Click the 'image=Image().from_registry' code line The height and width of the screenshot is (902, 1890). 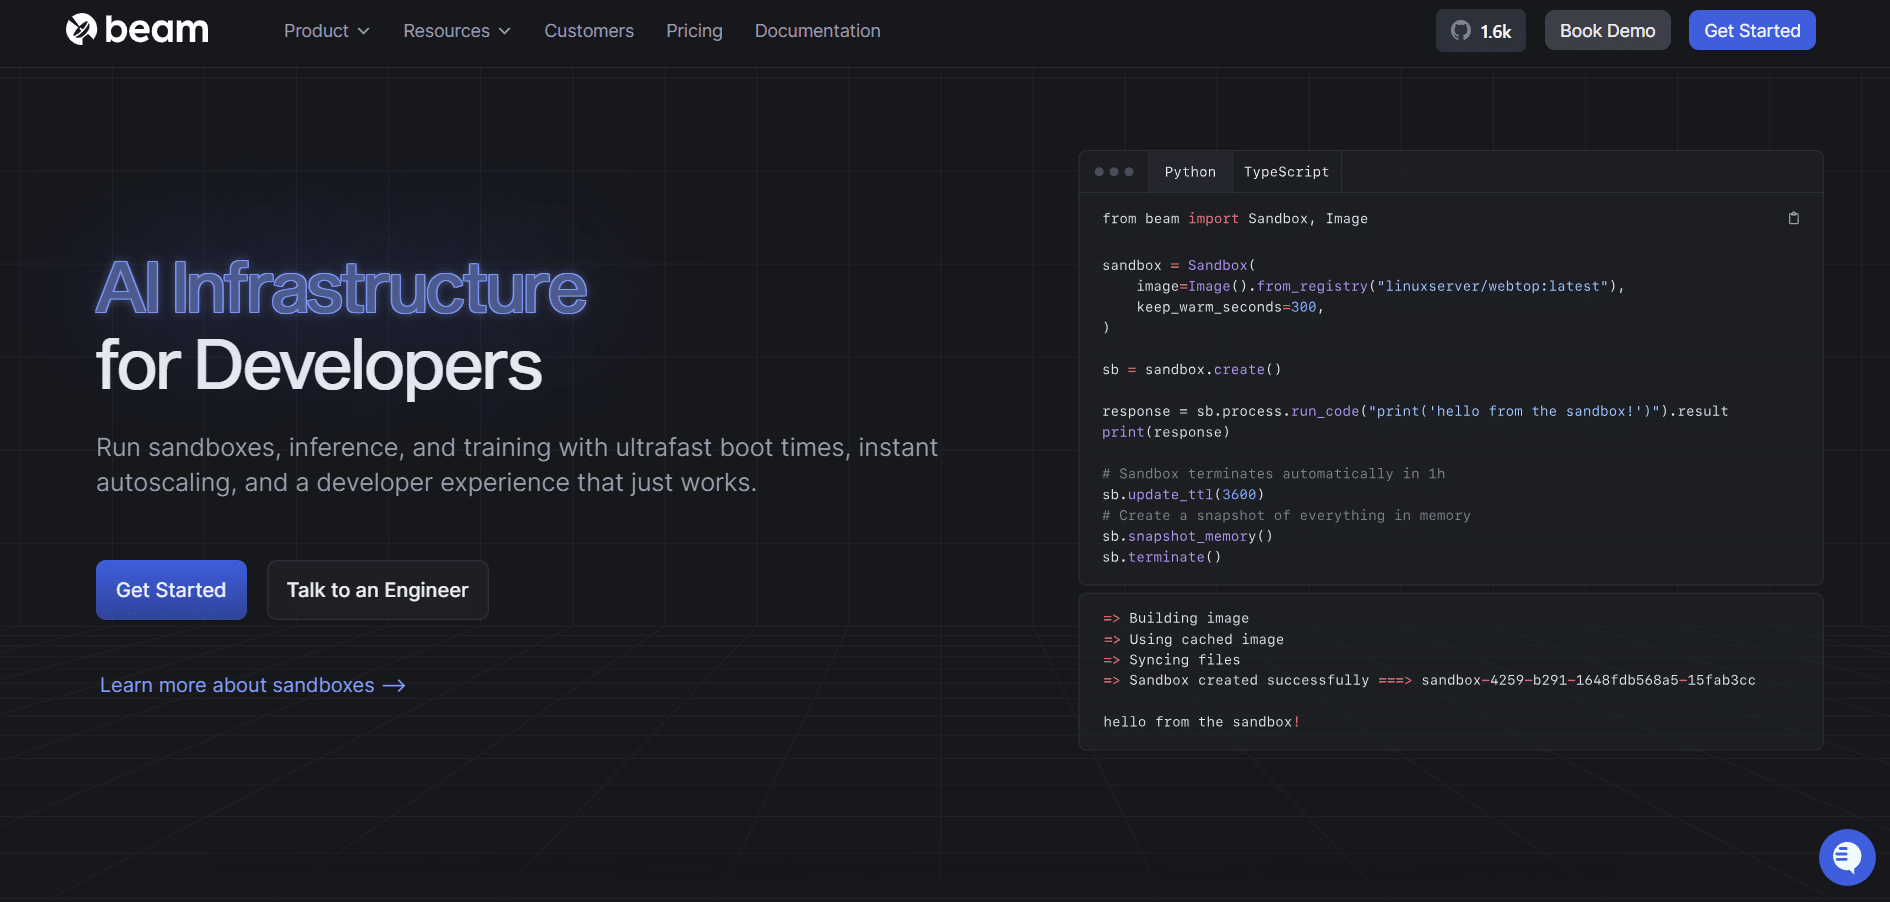[x=1381, y=287]
